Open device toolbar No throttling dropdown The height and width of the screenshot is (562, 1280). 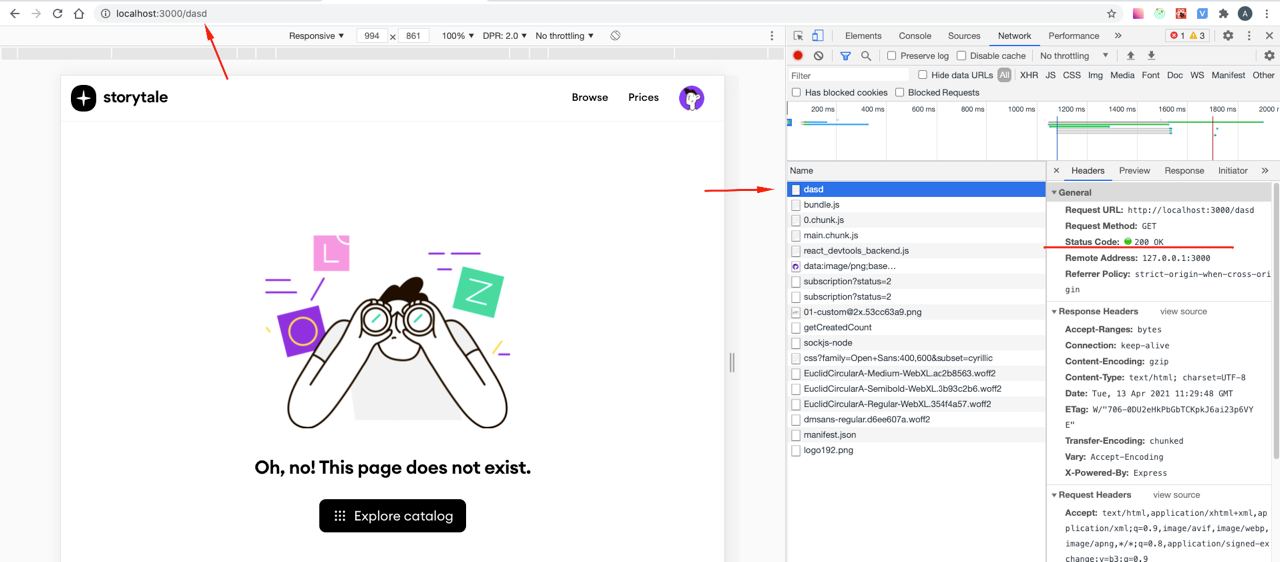564,36
